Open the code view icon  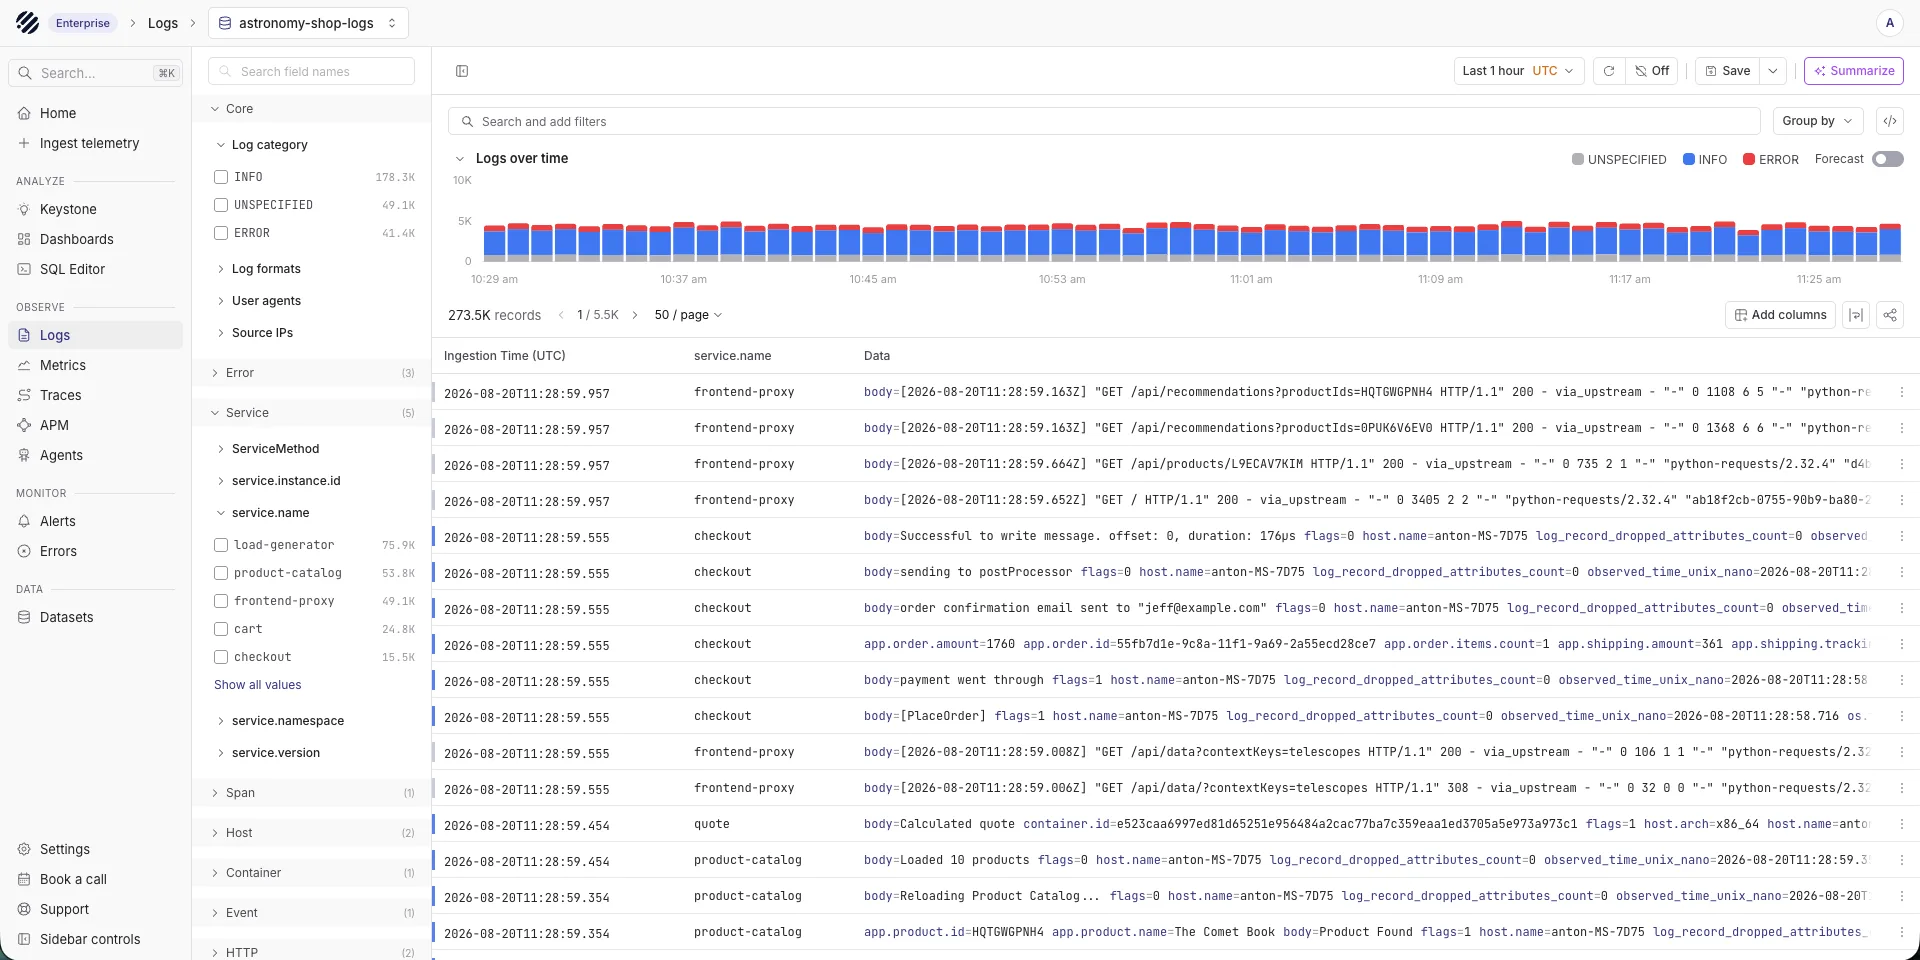coord(1890,121)
